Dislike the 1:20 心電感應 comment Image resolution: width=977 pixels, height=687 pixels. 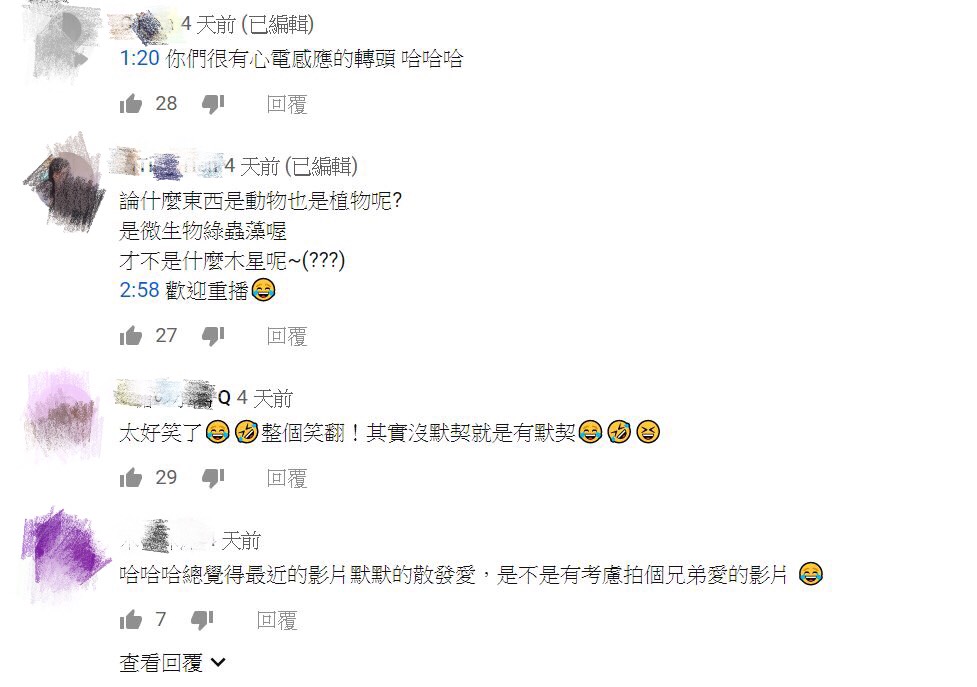(x=213, y=104)
